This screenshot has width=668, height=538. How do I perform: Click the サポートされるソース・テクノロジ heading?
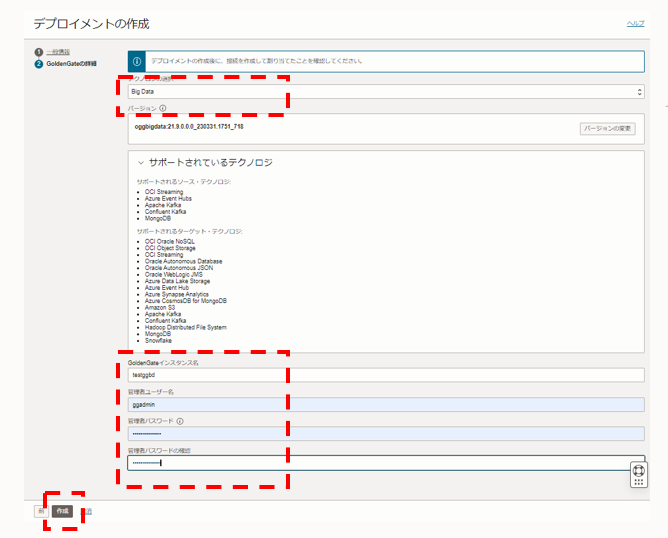(x=184, y=182)
